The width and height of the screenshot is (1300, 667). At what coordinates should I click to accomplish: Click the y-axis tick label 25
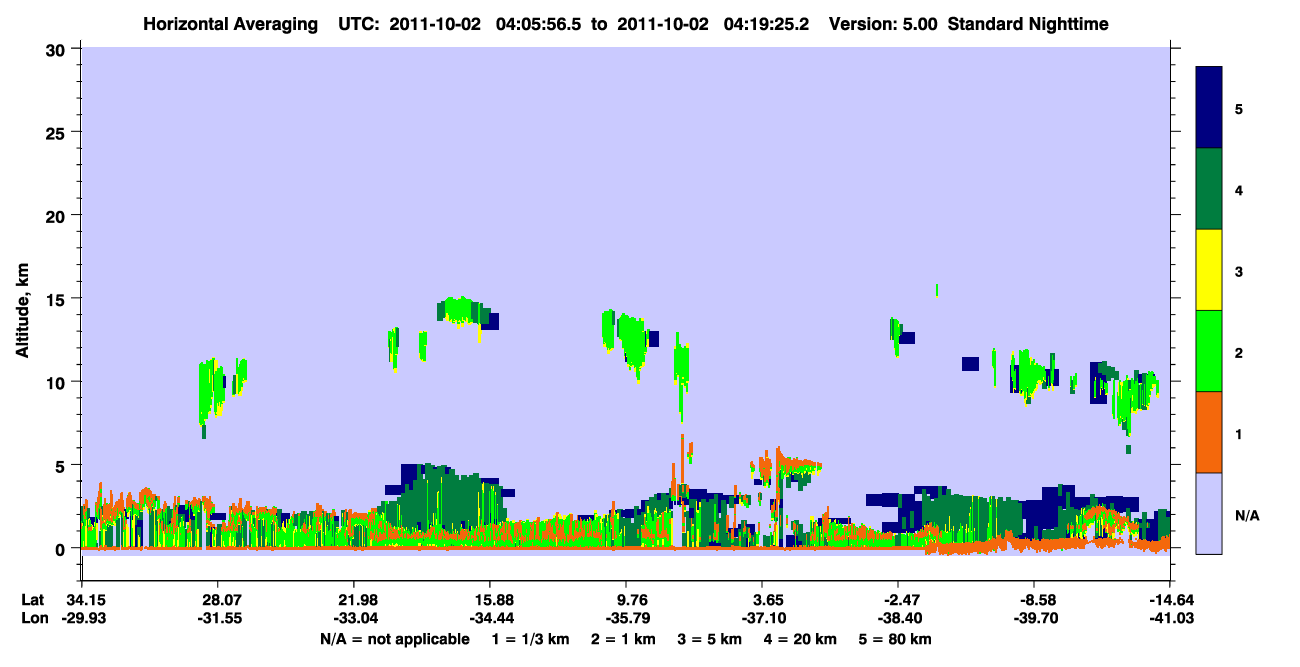point(58,132)
